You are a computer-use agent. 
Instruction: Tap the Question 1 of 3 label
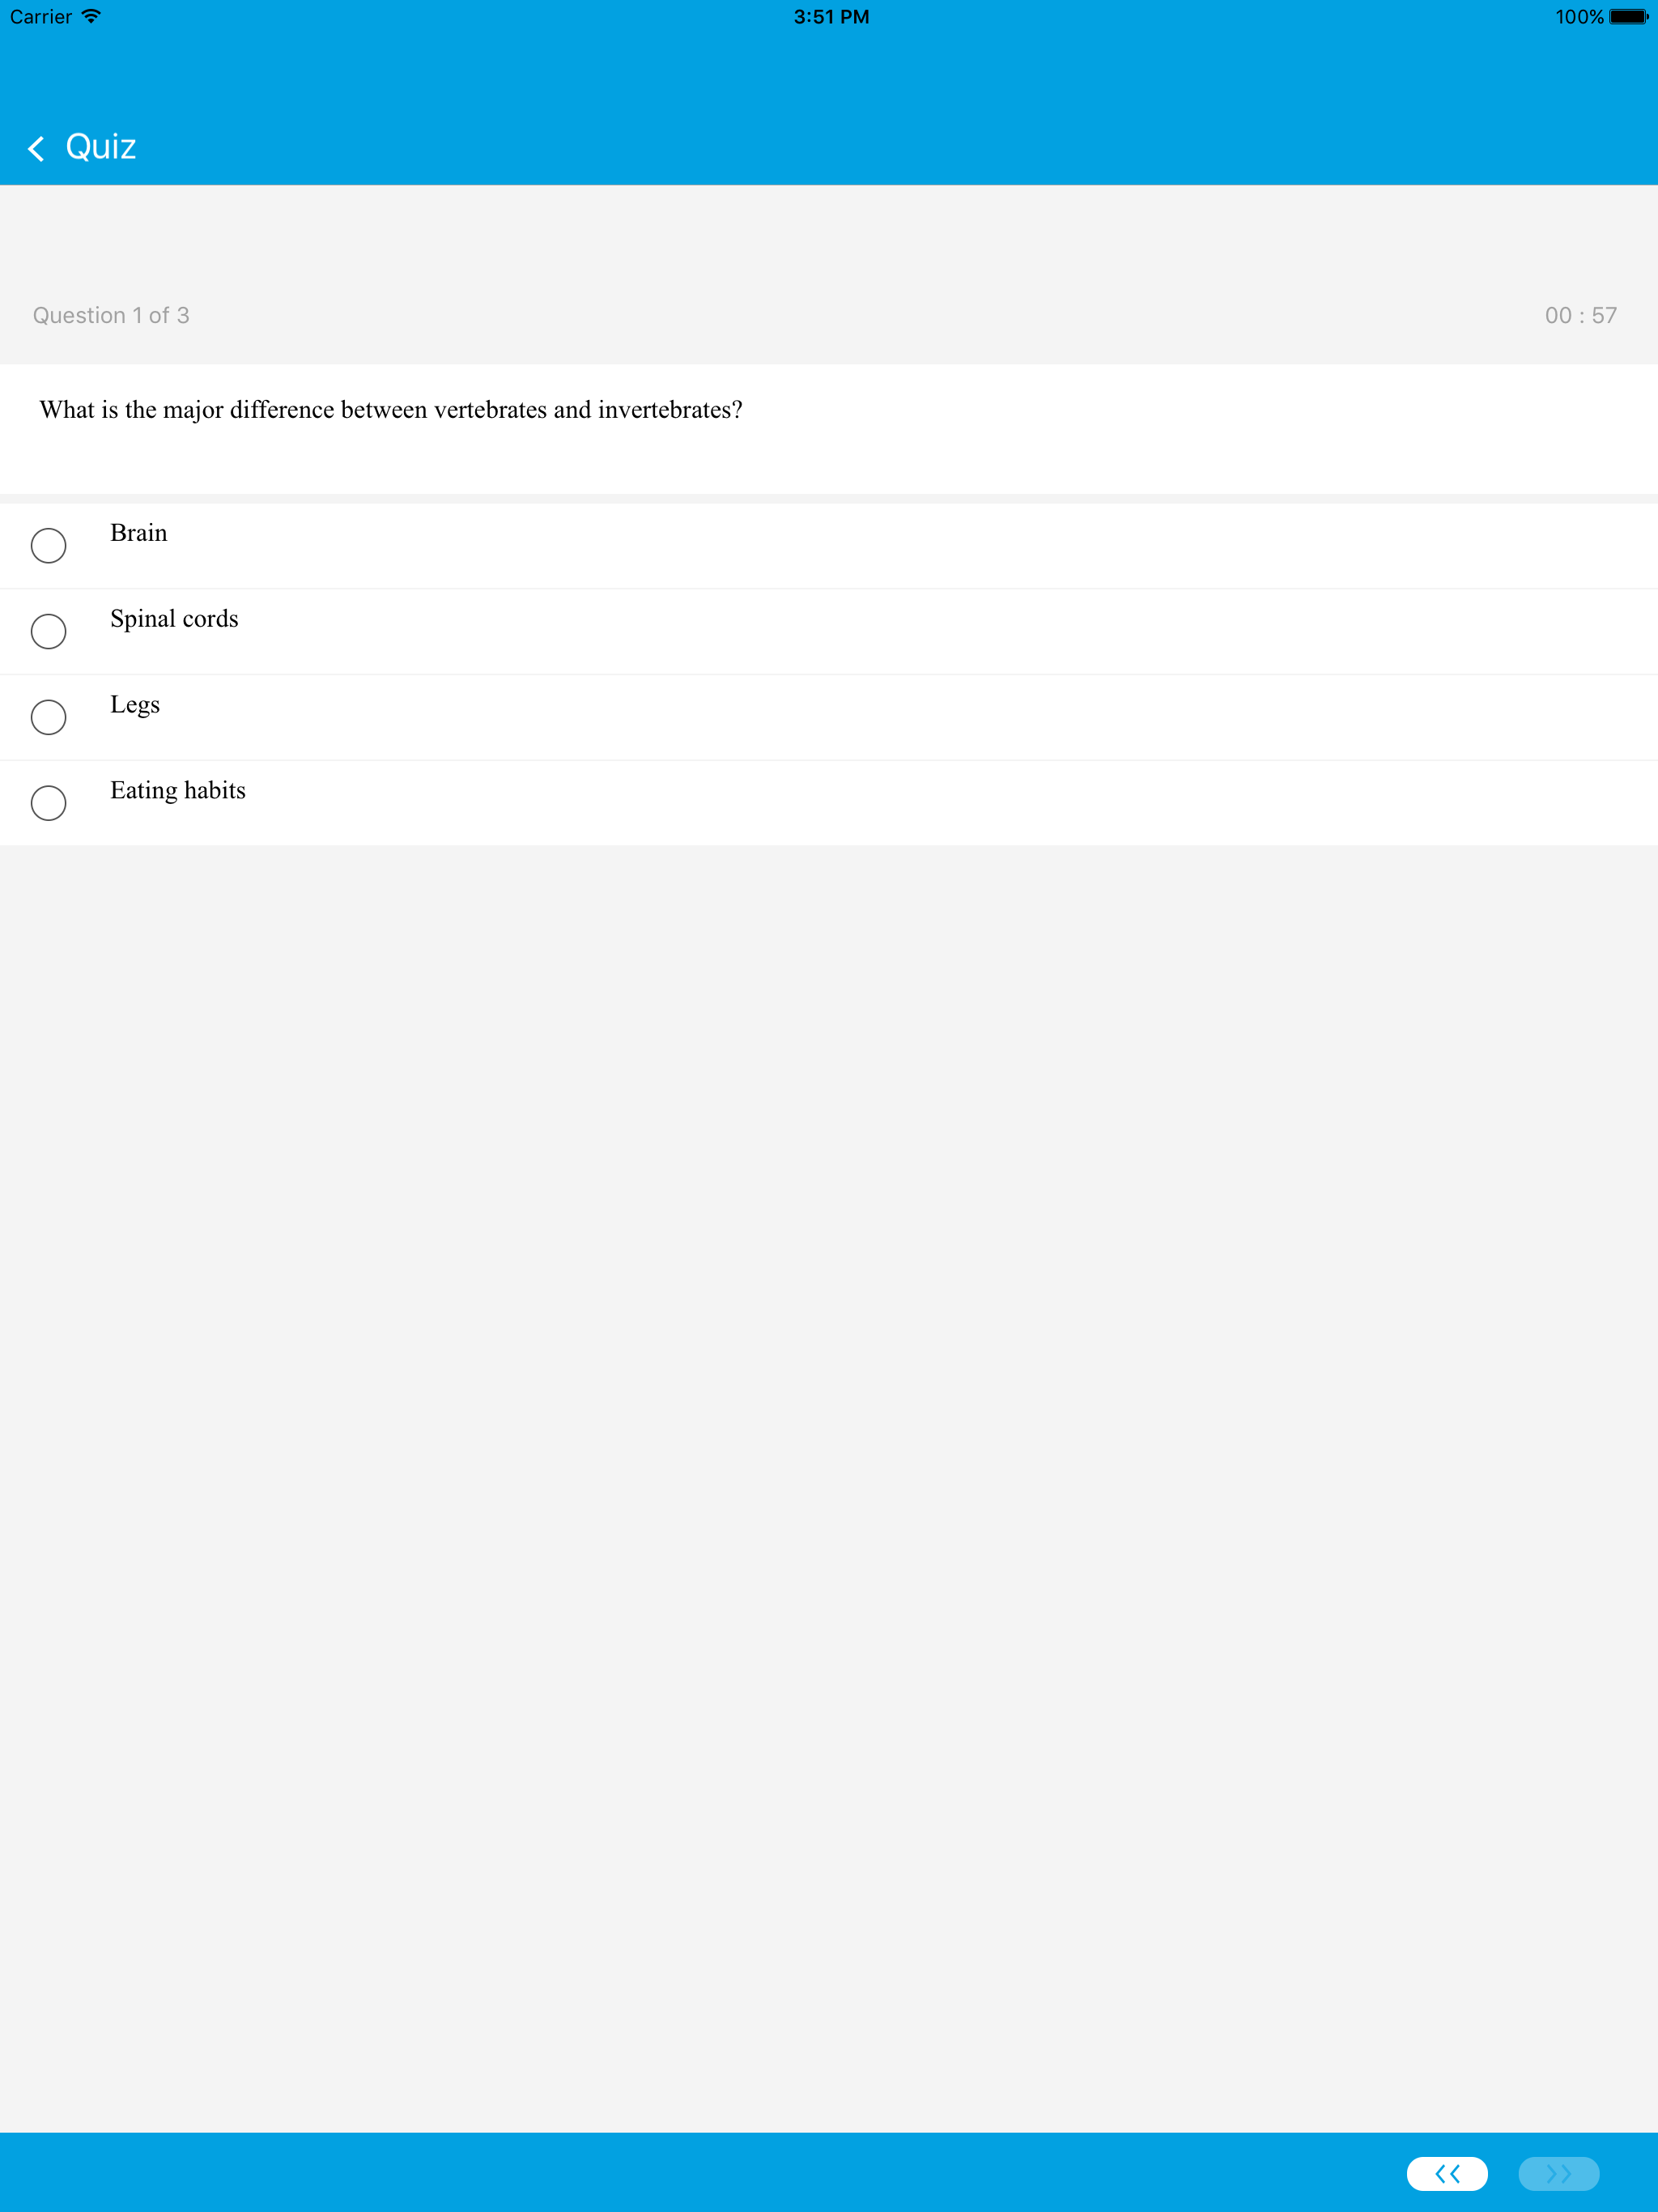pyautogui.click(x=111, y=316)
